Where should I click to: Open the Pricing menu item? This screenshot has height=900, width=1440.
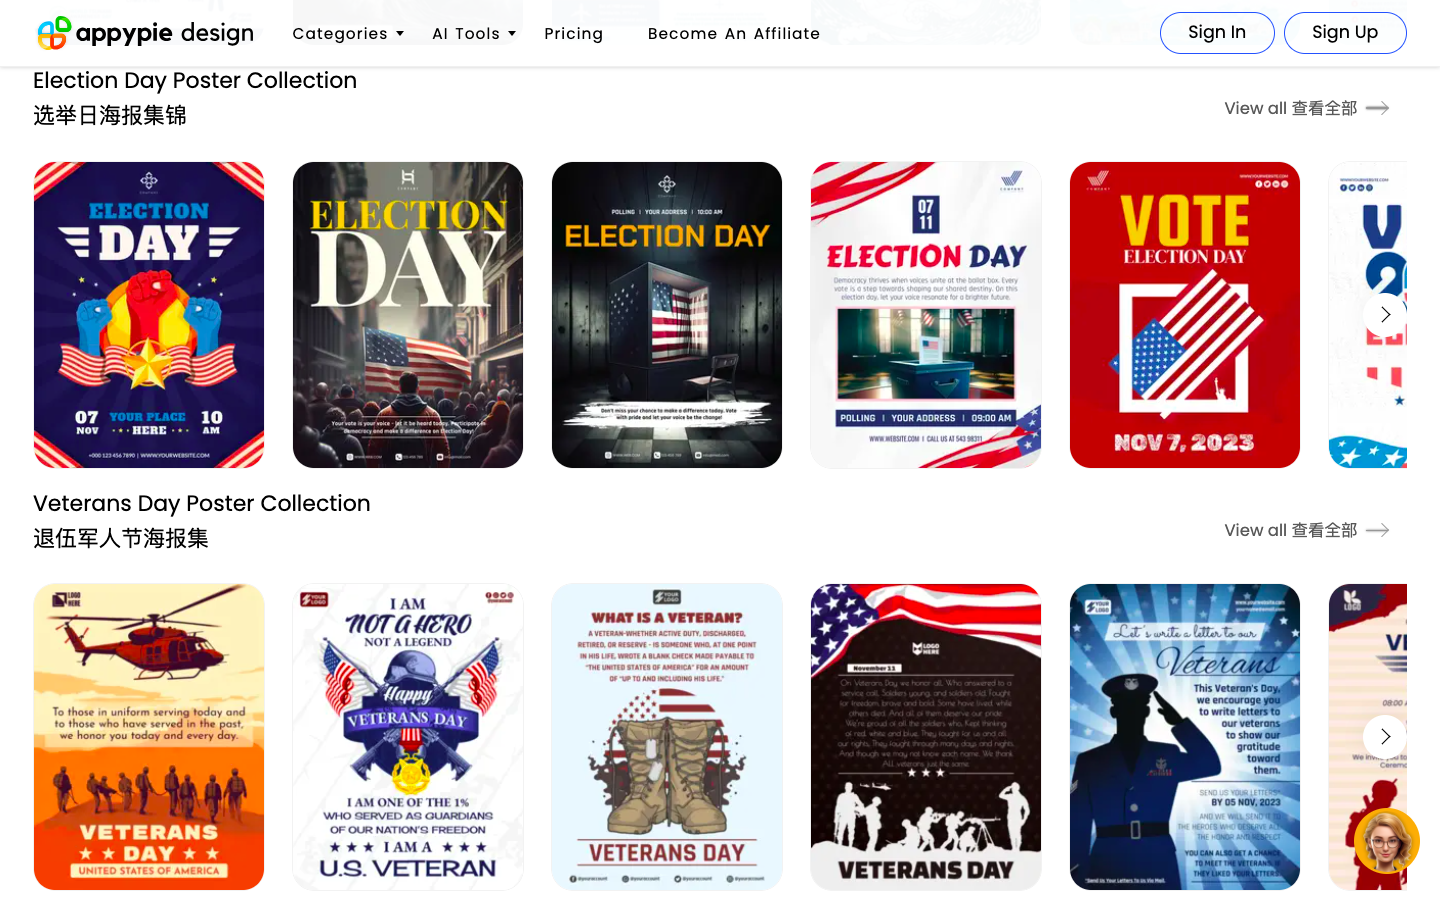574,33
